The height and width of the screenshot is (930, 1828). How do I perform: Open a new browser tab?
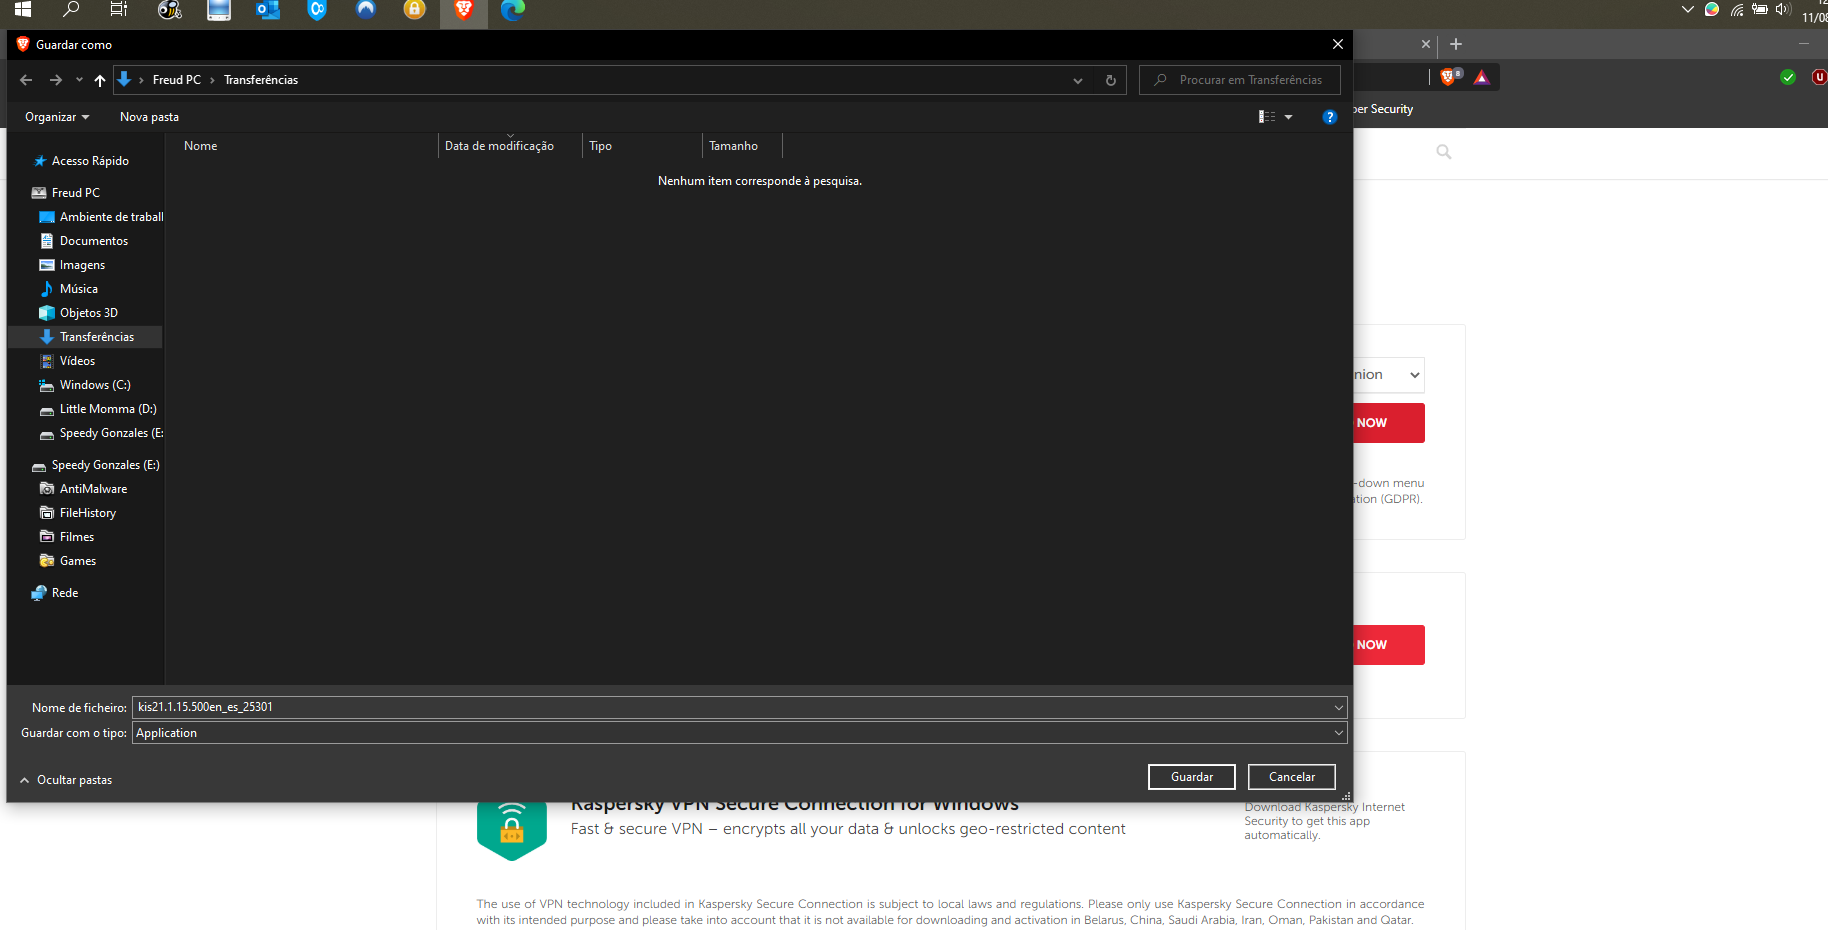point(1456,44)
